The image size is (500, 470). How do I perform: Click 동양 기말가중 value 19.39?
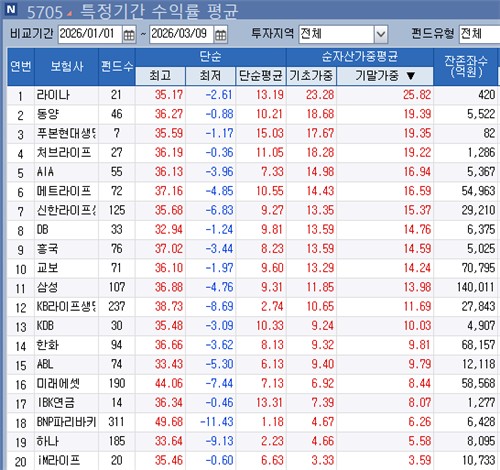click(417, 115)
